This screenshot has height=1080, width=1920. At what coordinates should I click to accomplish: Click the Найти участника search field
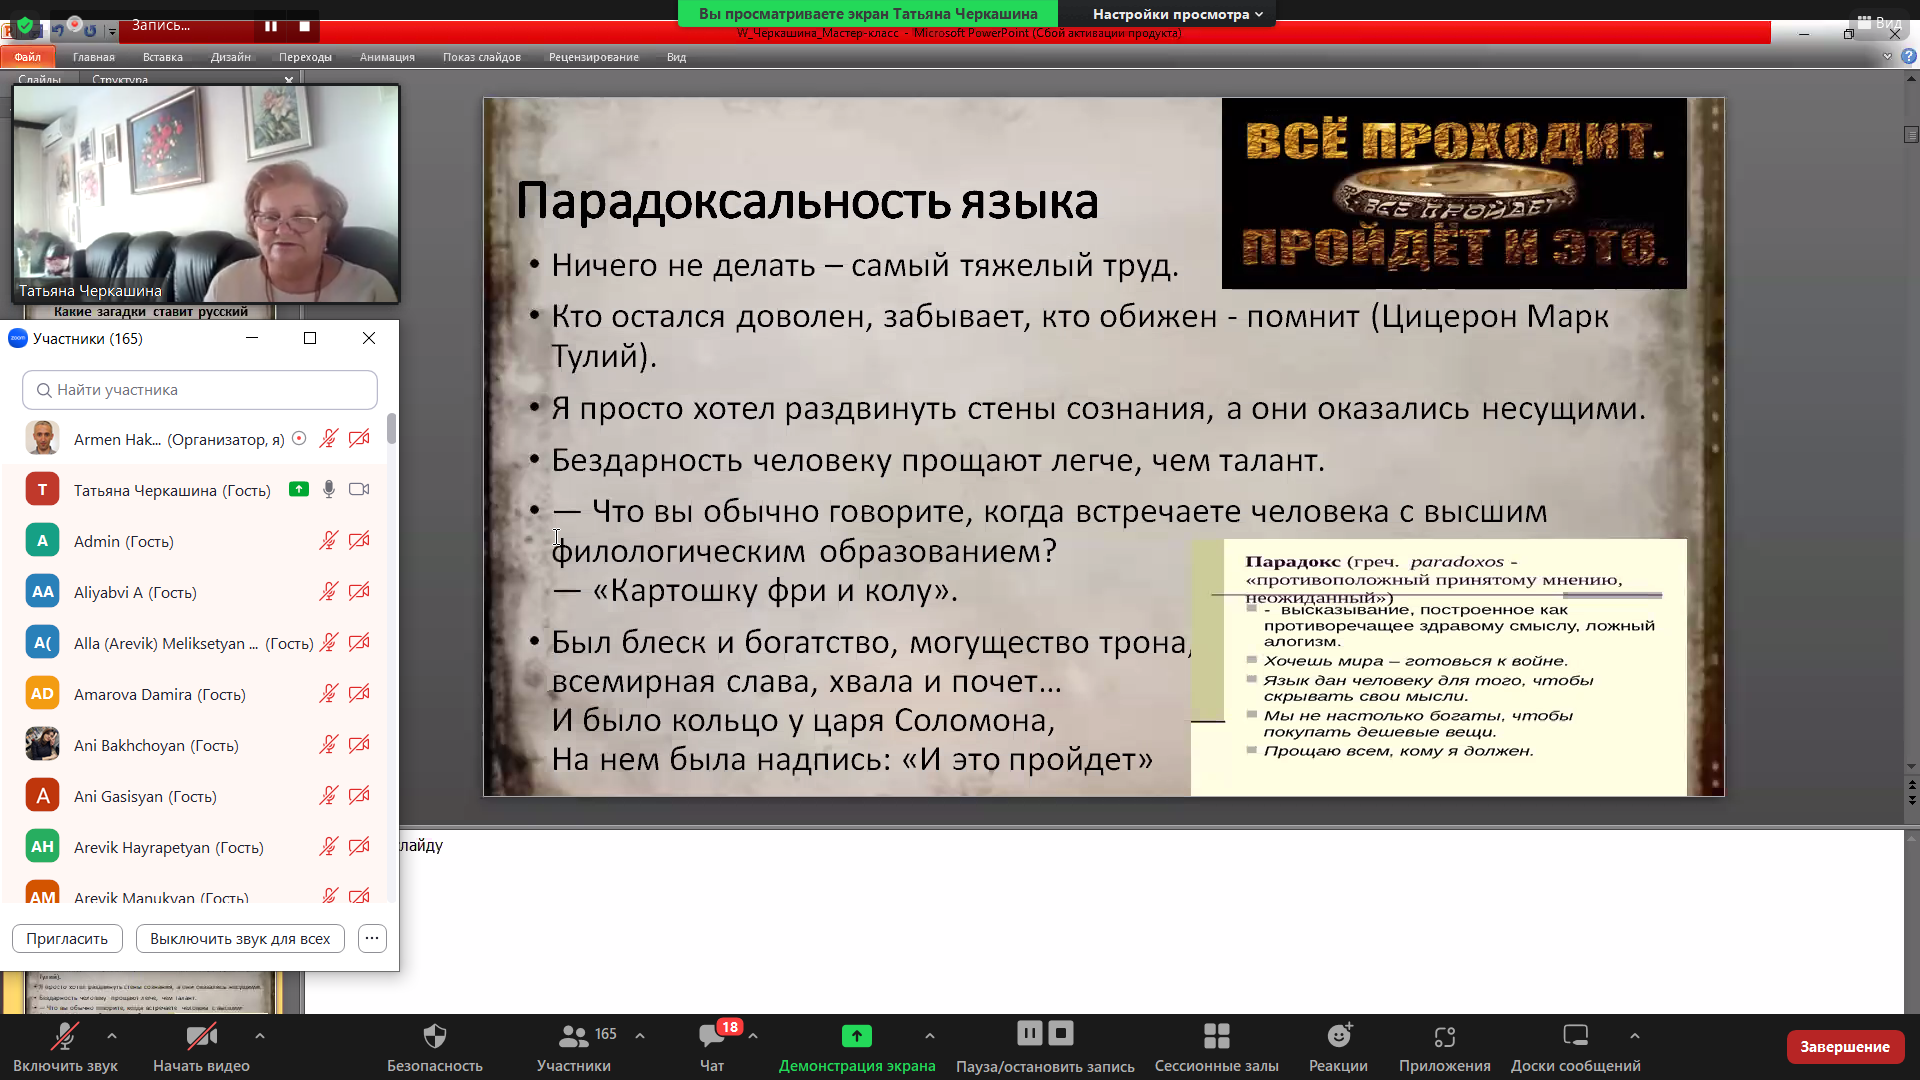[x=200, y=390]
